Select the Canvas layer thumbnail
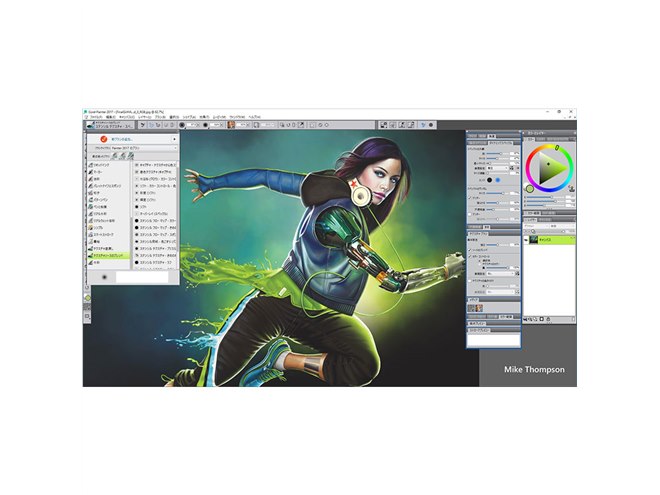 [x=533, y=240]
